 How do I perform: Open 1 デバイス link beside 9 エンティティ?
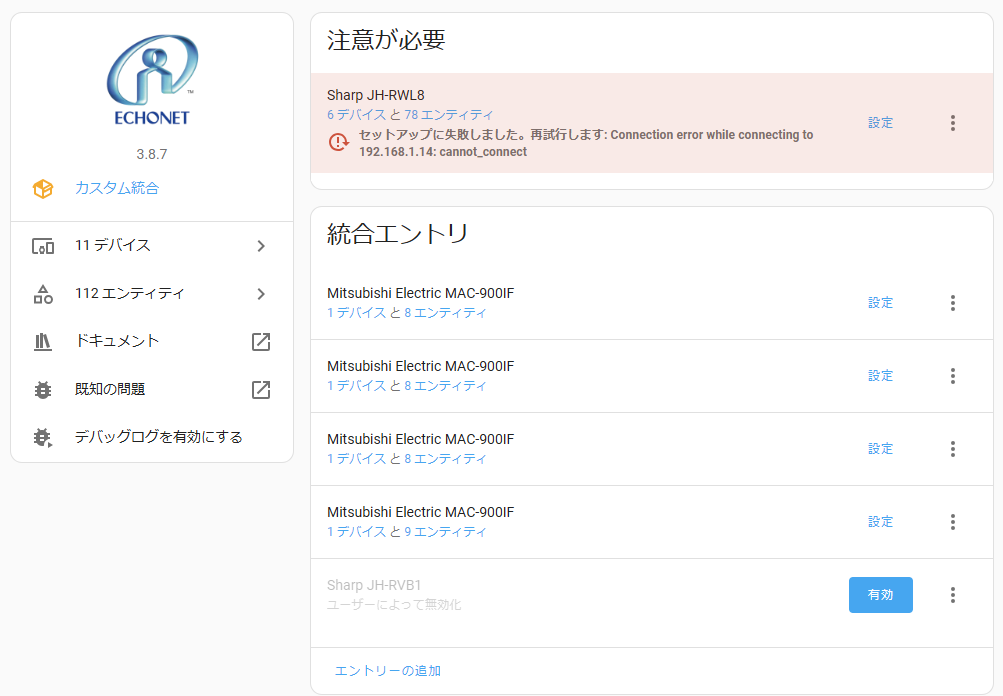(x=356, y=532)
